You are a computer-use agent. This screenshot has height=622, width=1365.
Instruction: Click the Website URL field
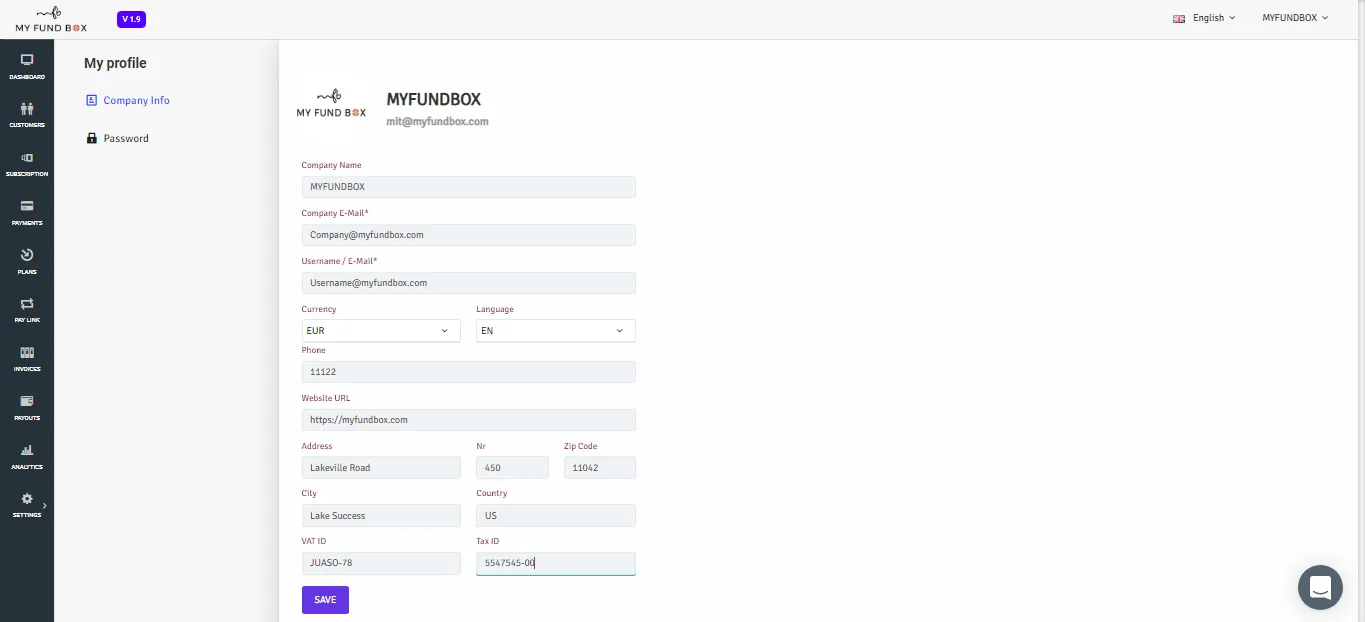(469, 420)
